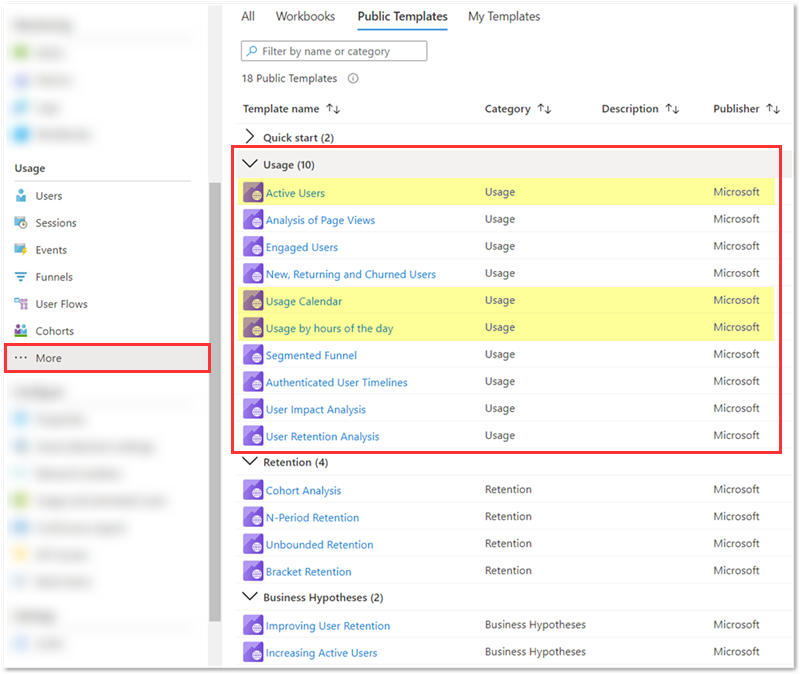Viewport: 800px width, 674px height.
Task: Click the workbook icon for Authenticated User Timelines
Action: point(253,382)
